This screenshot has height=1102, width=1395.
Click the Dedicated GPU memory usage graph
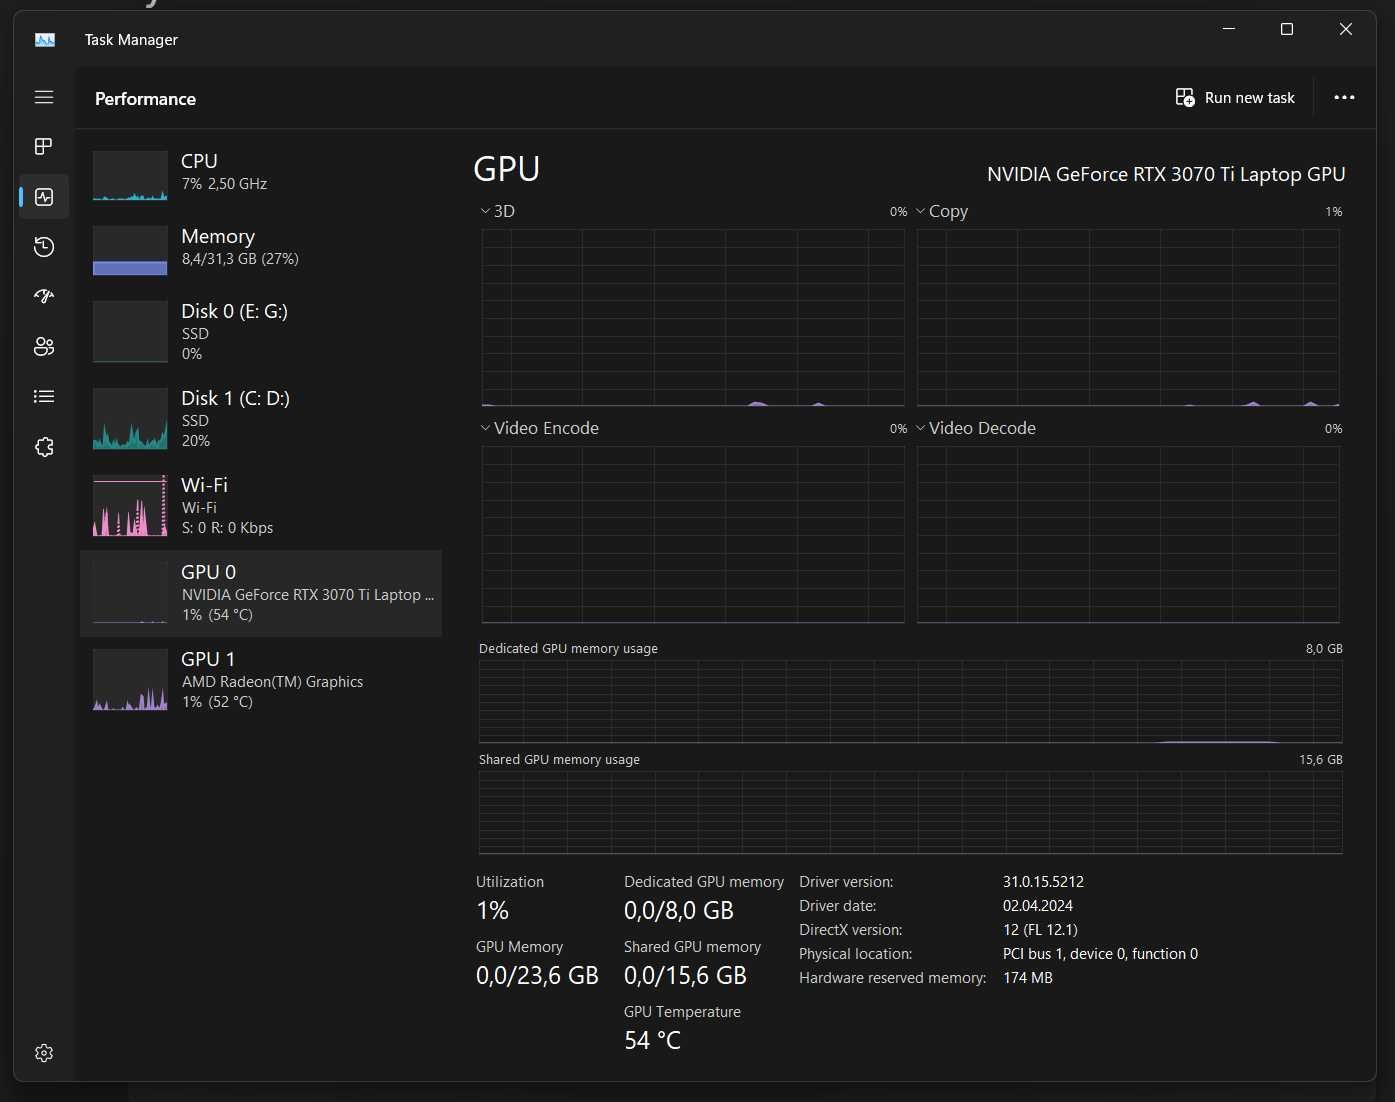910,701
